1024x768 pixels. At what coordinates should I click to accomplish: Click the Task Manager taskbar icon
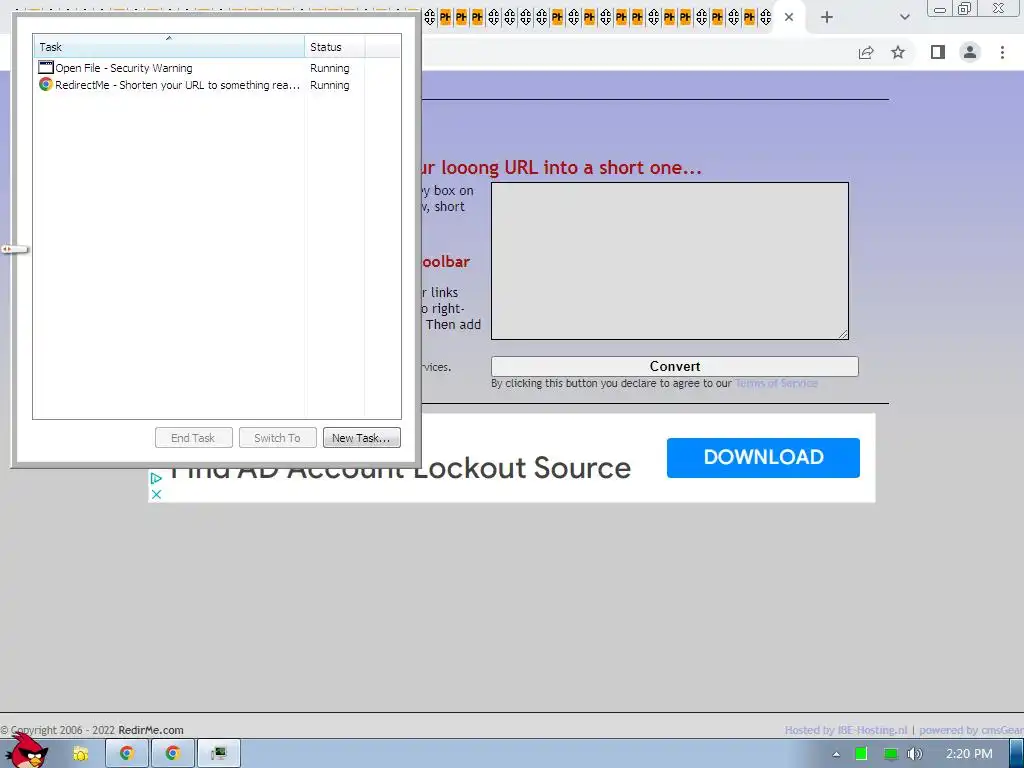[x=219, y=754]
